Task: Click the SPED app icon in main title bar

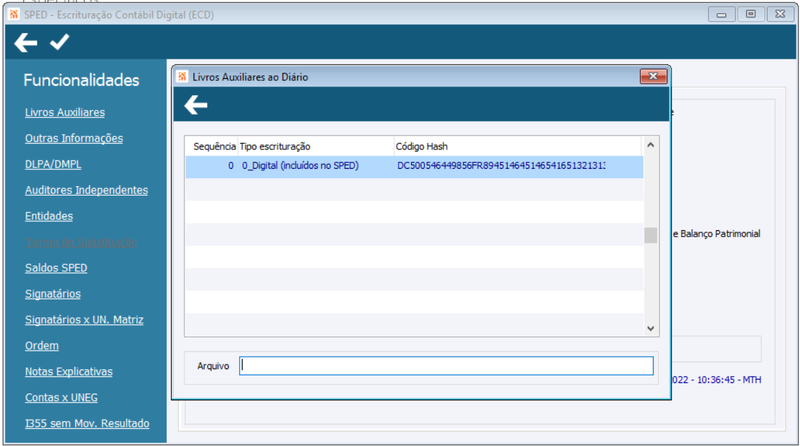Action: [x=14, y=14]
